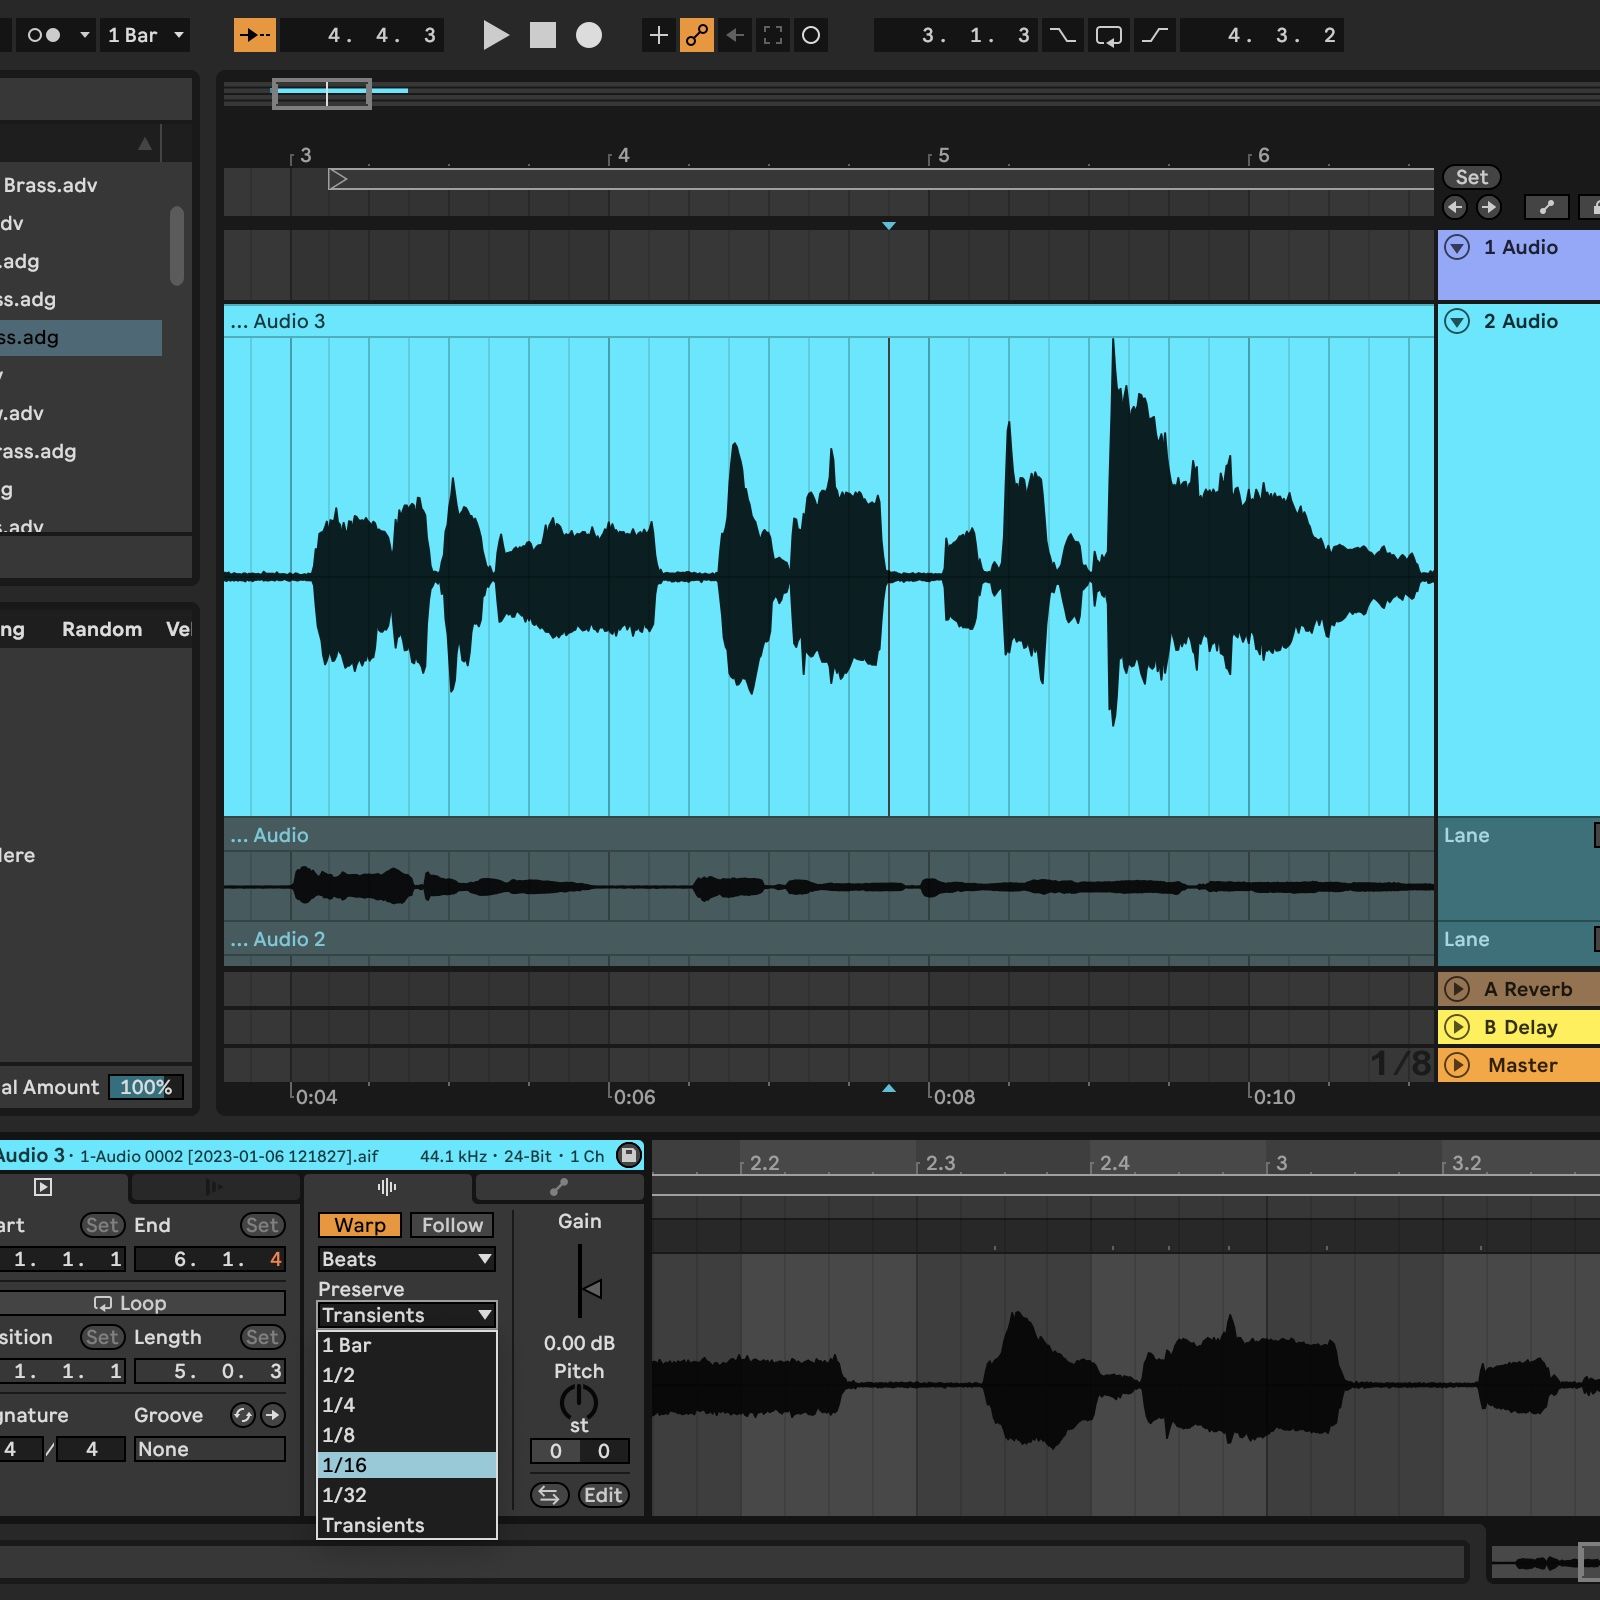Screen dimensions: 1600x1600
Task: Open the 1 Bar quantization dropdown
Action: coord(146,36)
